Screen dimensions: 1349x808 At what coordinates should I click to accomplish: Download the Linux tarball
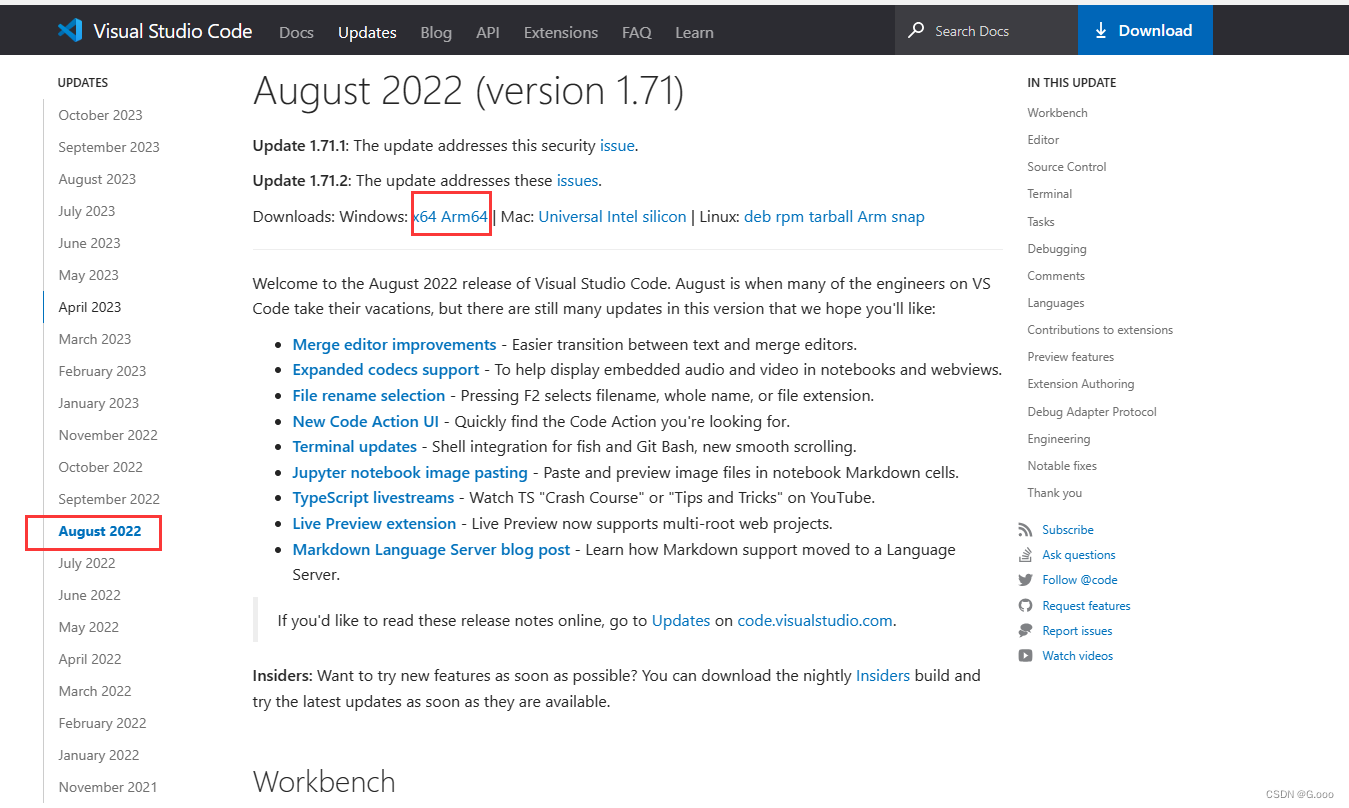(831, 216)
